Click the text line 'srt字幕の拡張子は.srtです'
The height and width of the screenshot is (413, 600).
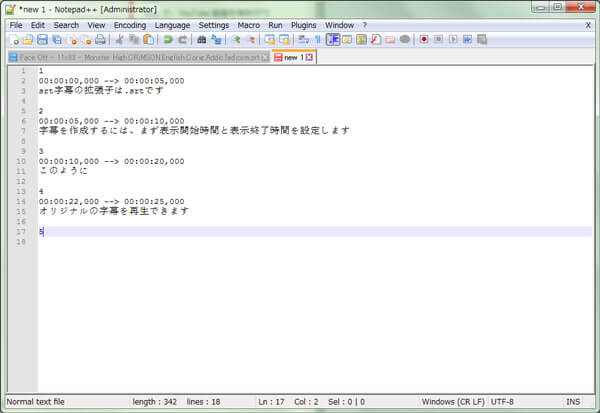[101, 91]
